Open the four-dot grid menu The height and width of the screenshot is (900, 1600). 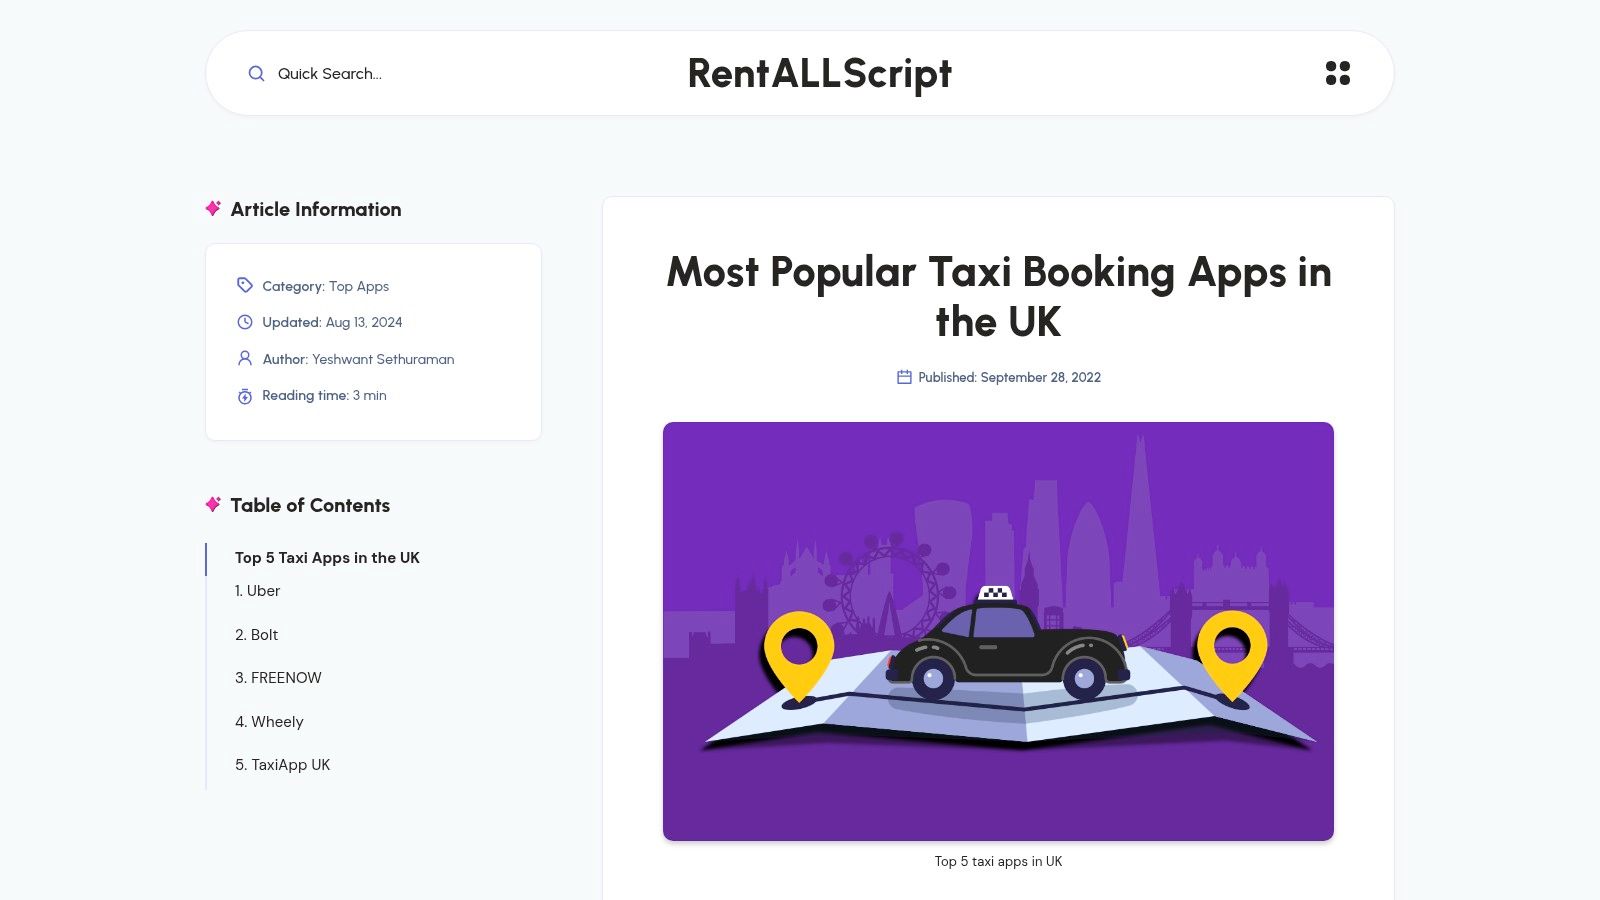[1337, 73]
